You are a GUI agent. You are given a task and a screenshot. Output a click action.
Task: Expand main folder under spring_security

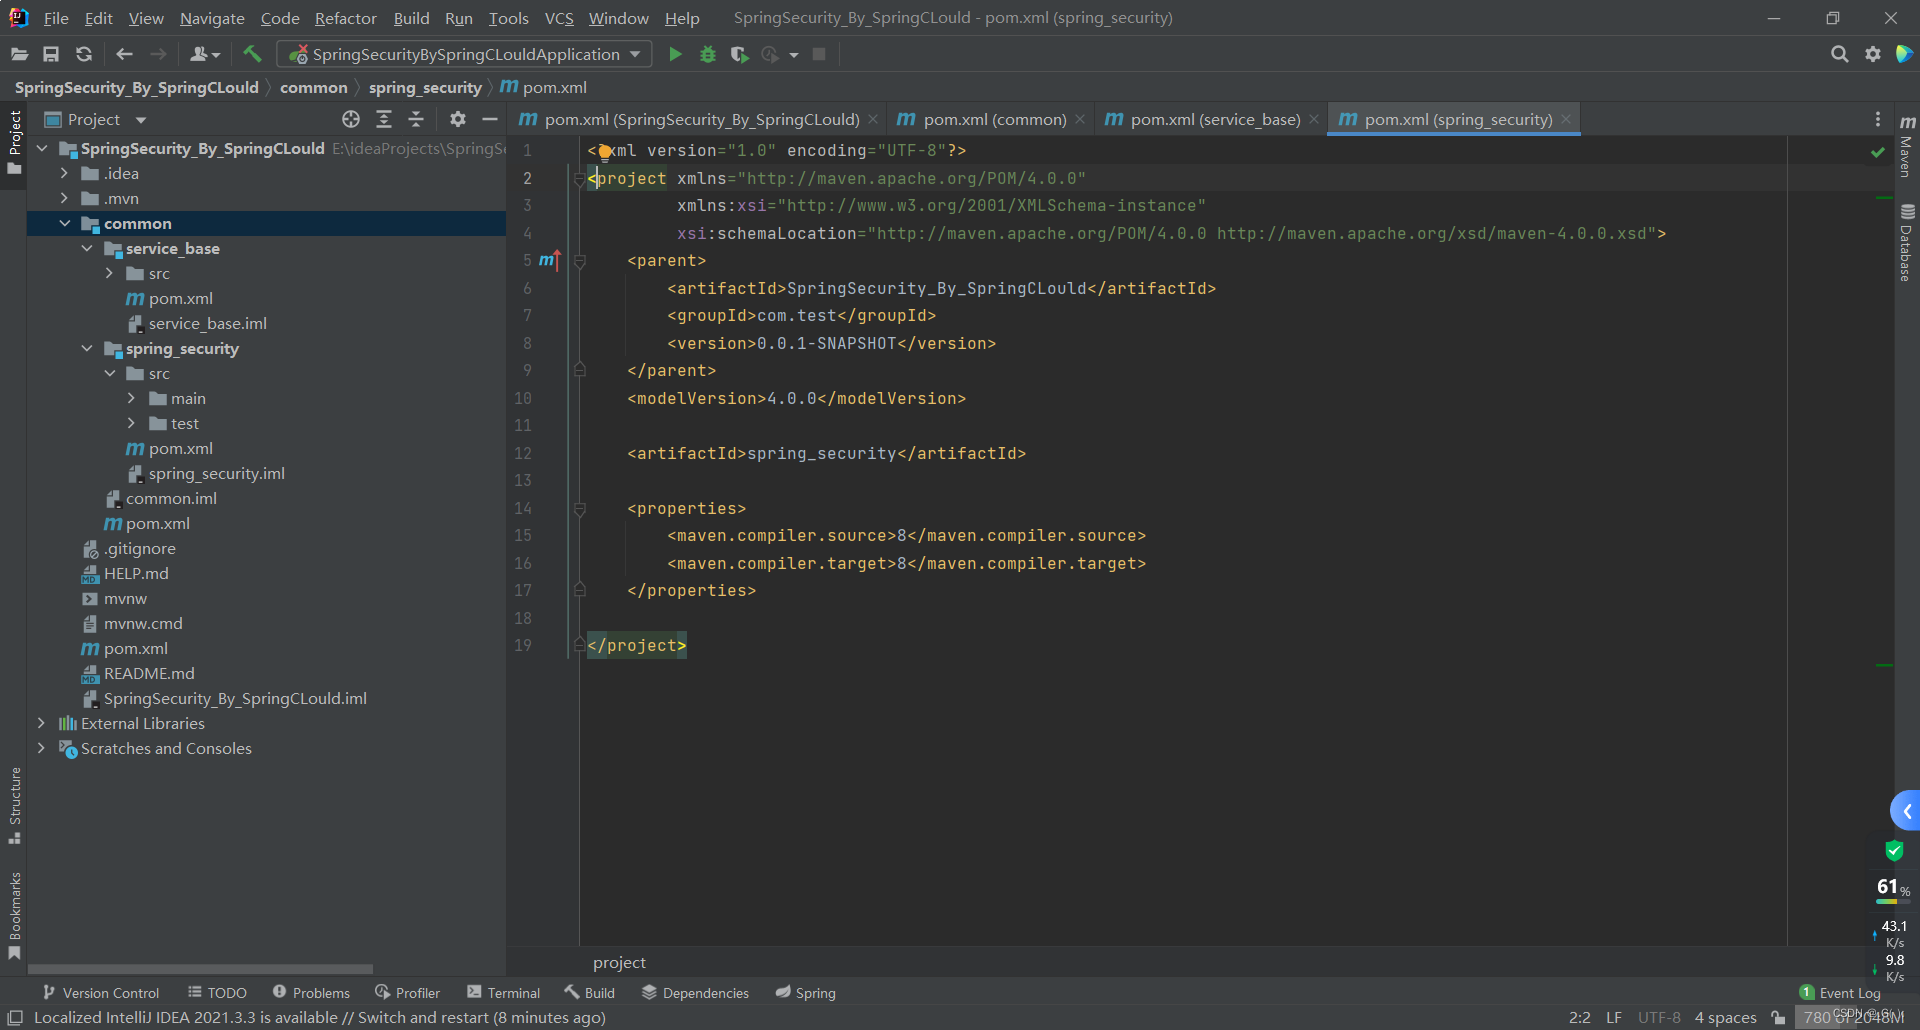click(131, 398)
